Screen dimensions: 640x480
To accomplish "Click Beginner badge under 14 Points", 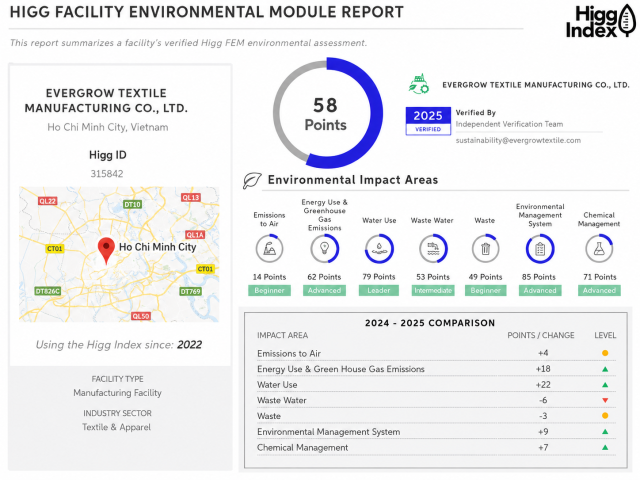I will [269, 290].
